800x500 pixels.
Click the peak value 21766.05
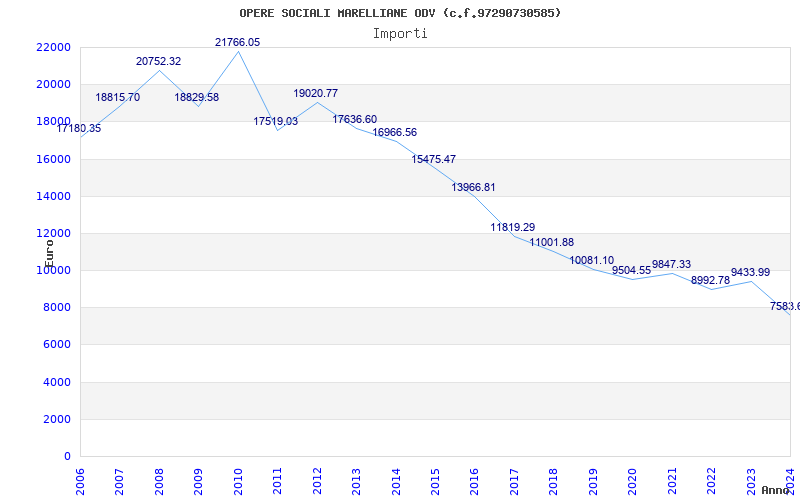[x=238, y=42]
